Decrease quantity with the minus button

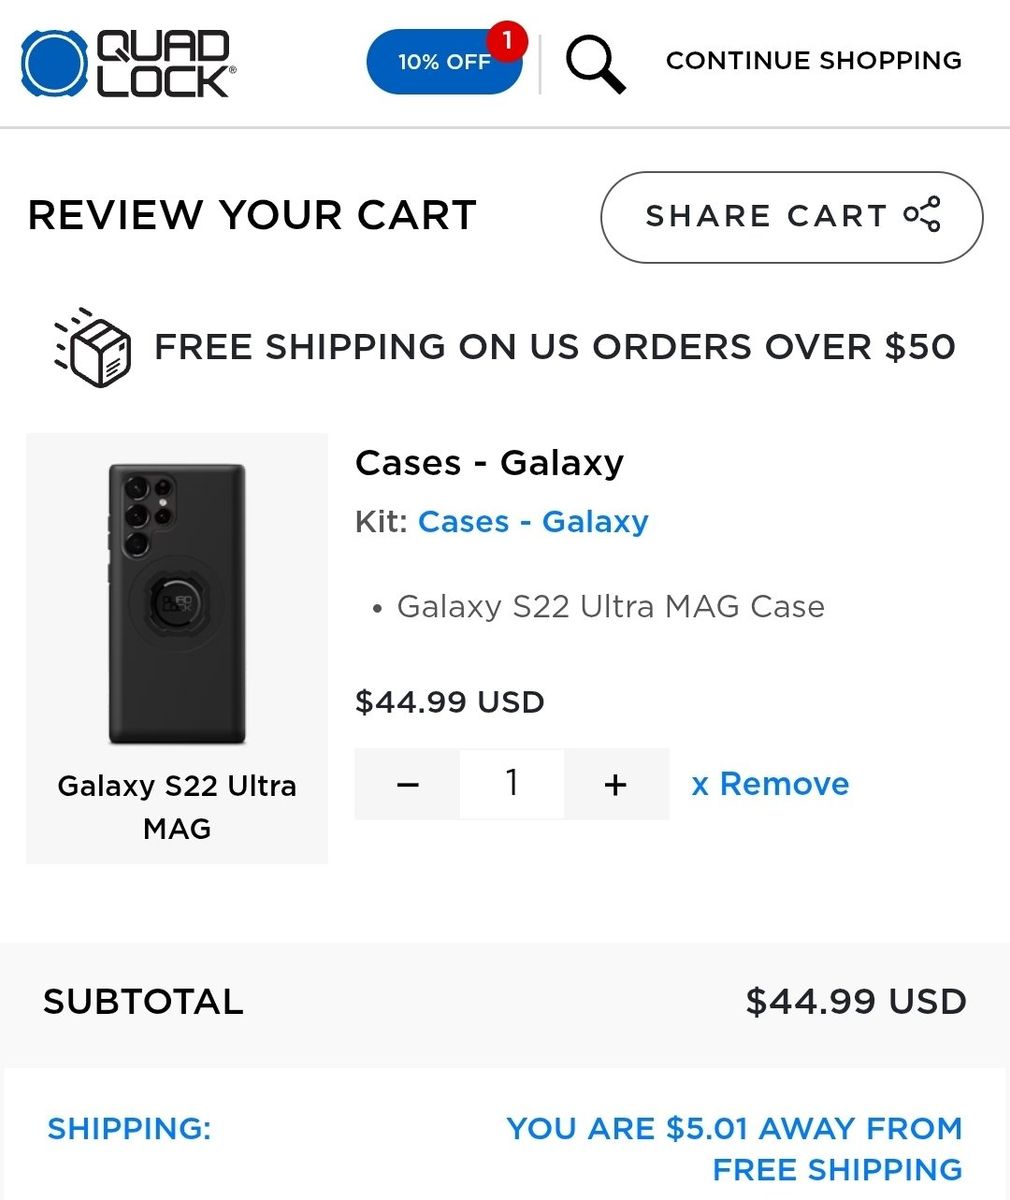pos(408,784)
